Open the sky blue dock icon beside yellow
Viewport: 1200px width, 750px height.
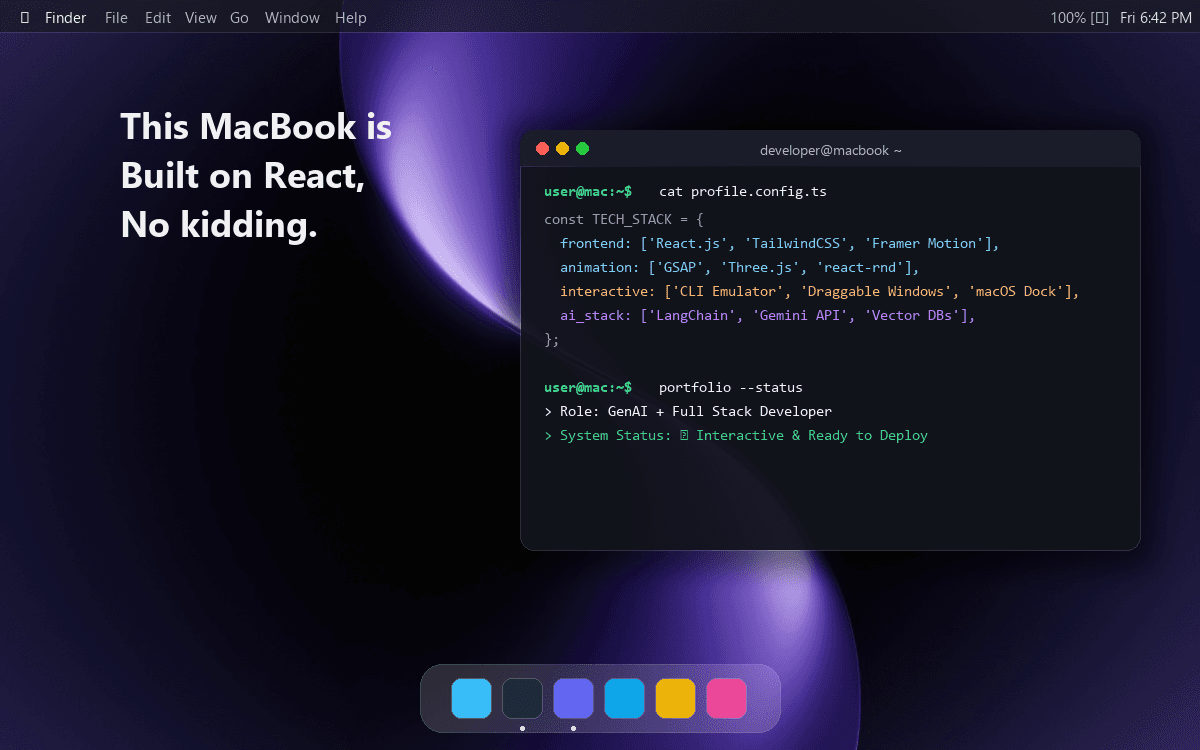point(624,698)
